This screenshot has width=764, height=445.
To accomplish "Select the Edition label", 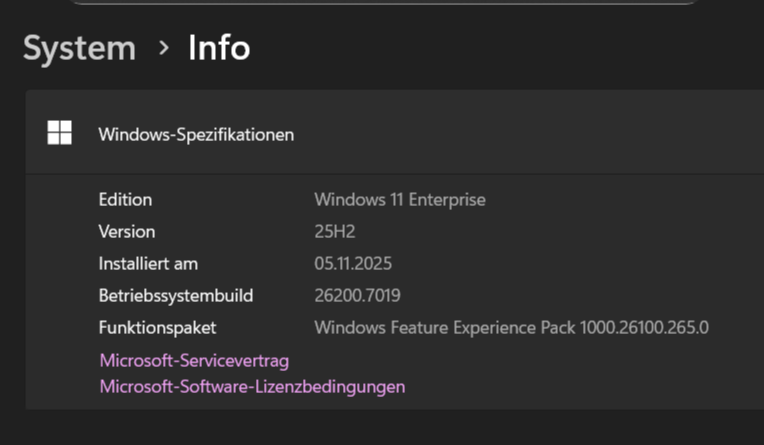I will click(125, 200).
